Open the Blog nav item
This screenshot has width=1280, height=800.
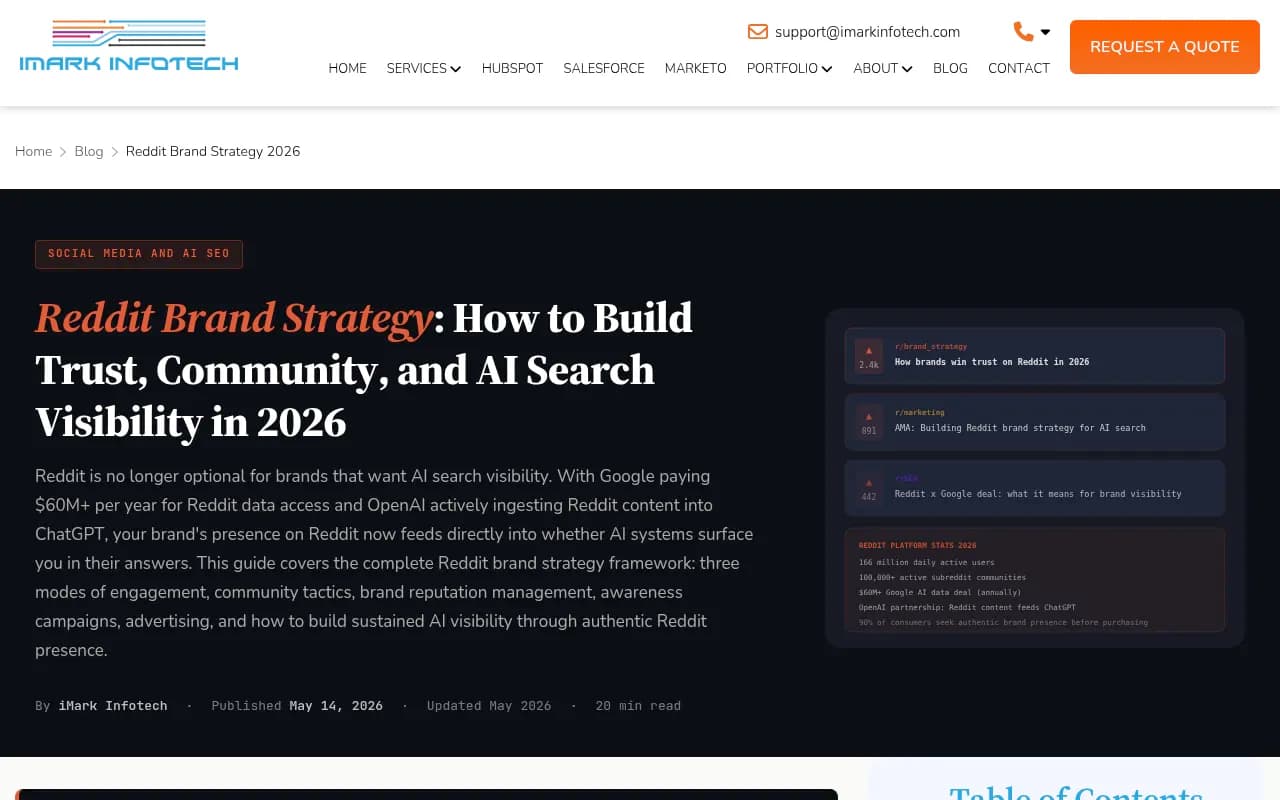(x=950, y=68)
